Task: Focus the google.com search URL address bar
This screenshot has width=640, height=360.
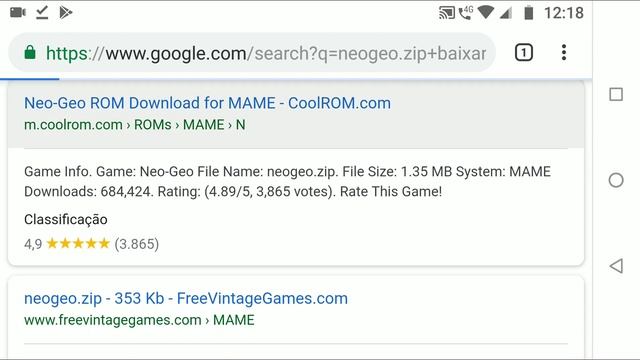Action: tap(252, 53)
